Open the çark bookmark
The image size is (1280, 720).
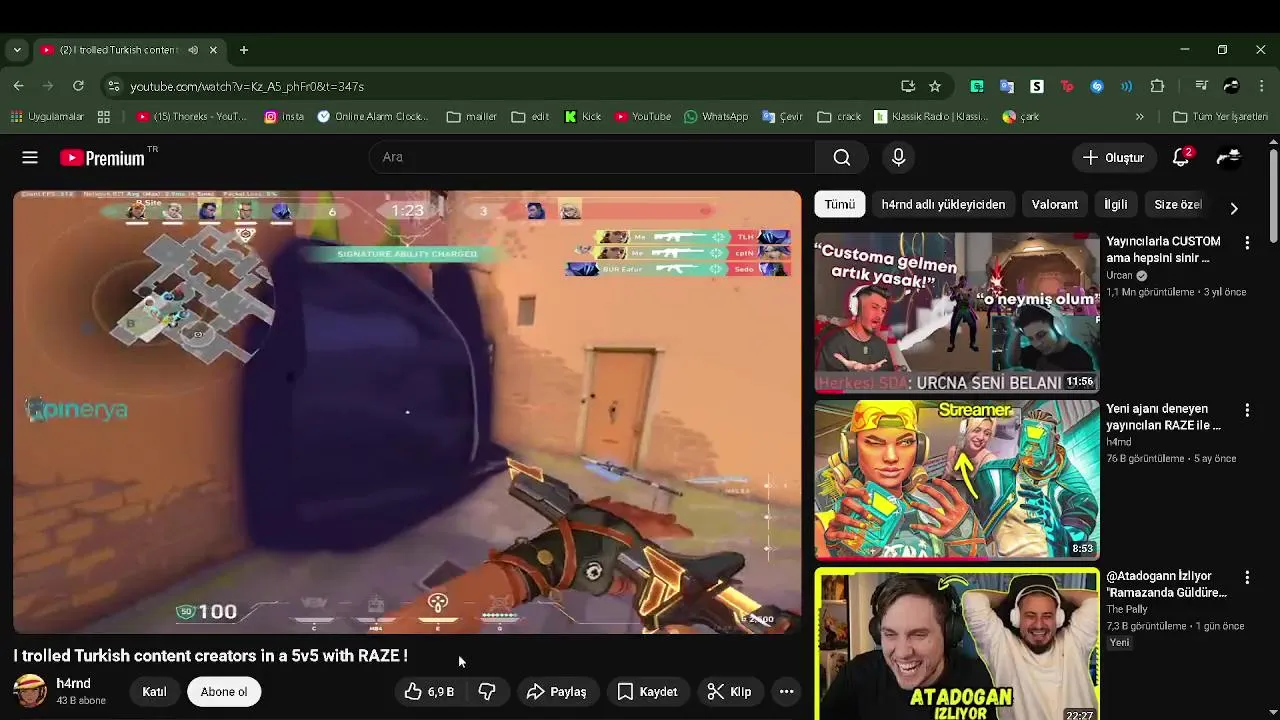pos(1021,117)
